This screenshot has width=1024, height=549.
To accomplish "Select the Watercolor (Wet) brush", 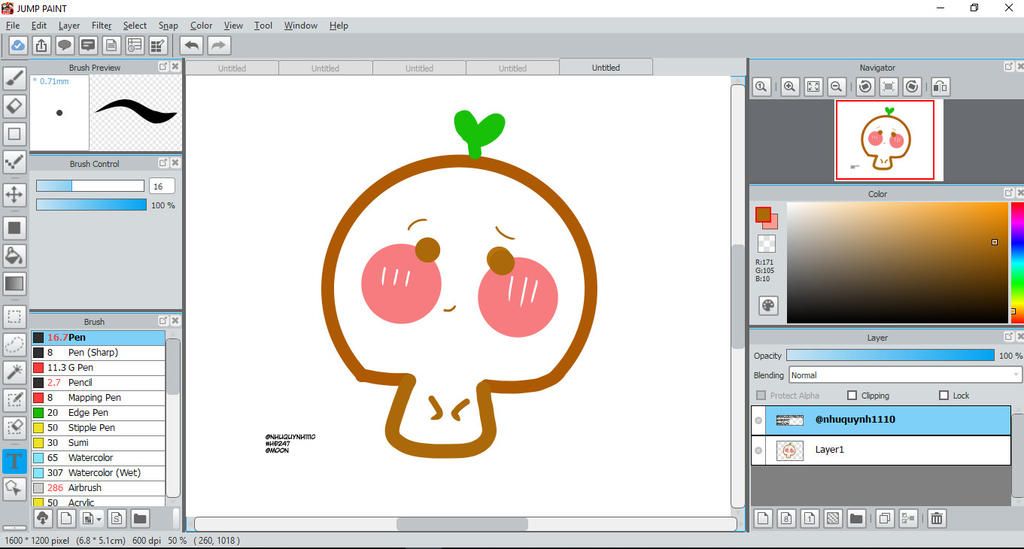I will [x=98, y=473].
